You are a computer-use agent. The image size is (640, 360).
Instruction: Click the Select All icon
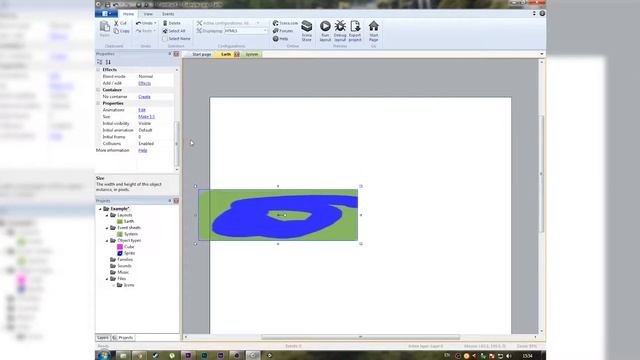point(165,31)
